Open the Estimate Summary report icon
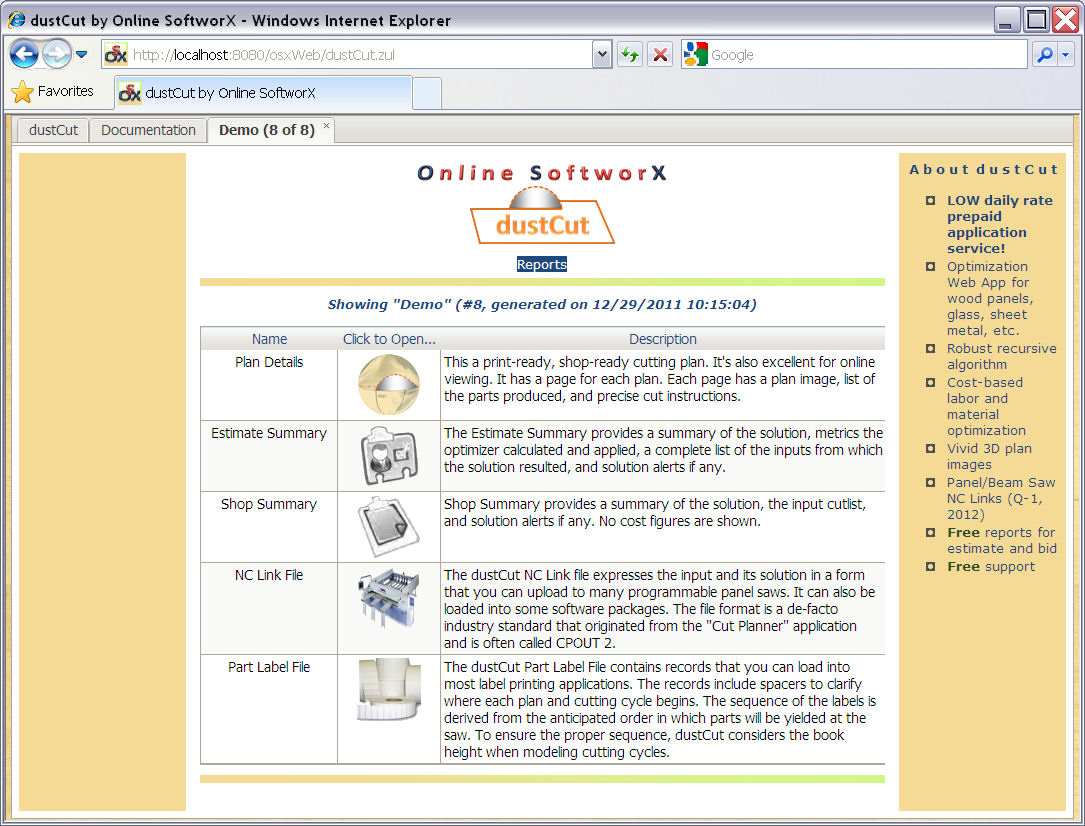Viewport: 1085px width, 826px height. click(x=389, y=455)
